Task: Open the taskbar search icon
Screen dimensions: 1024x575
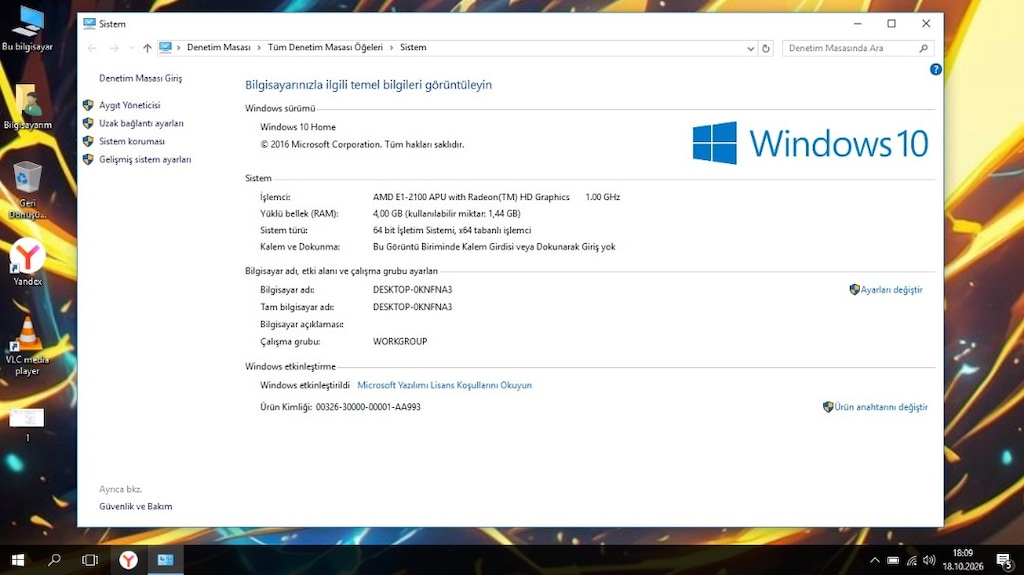Action: point(54,560)
